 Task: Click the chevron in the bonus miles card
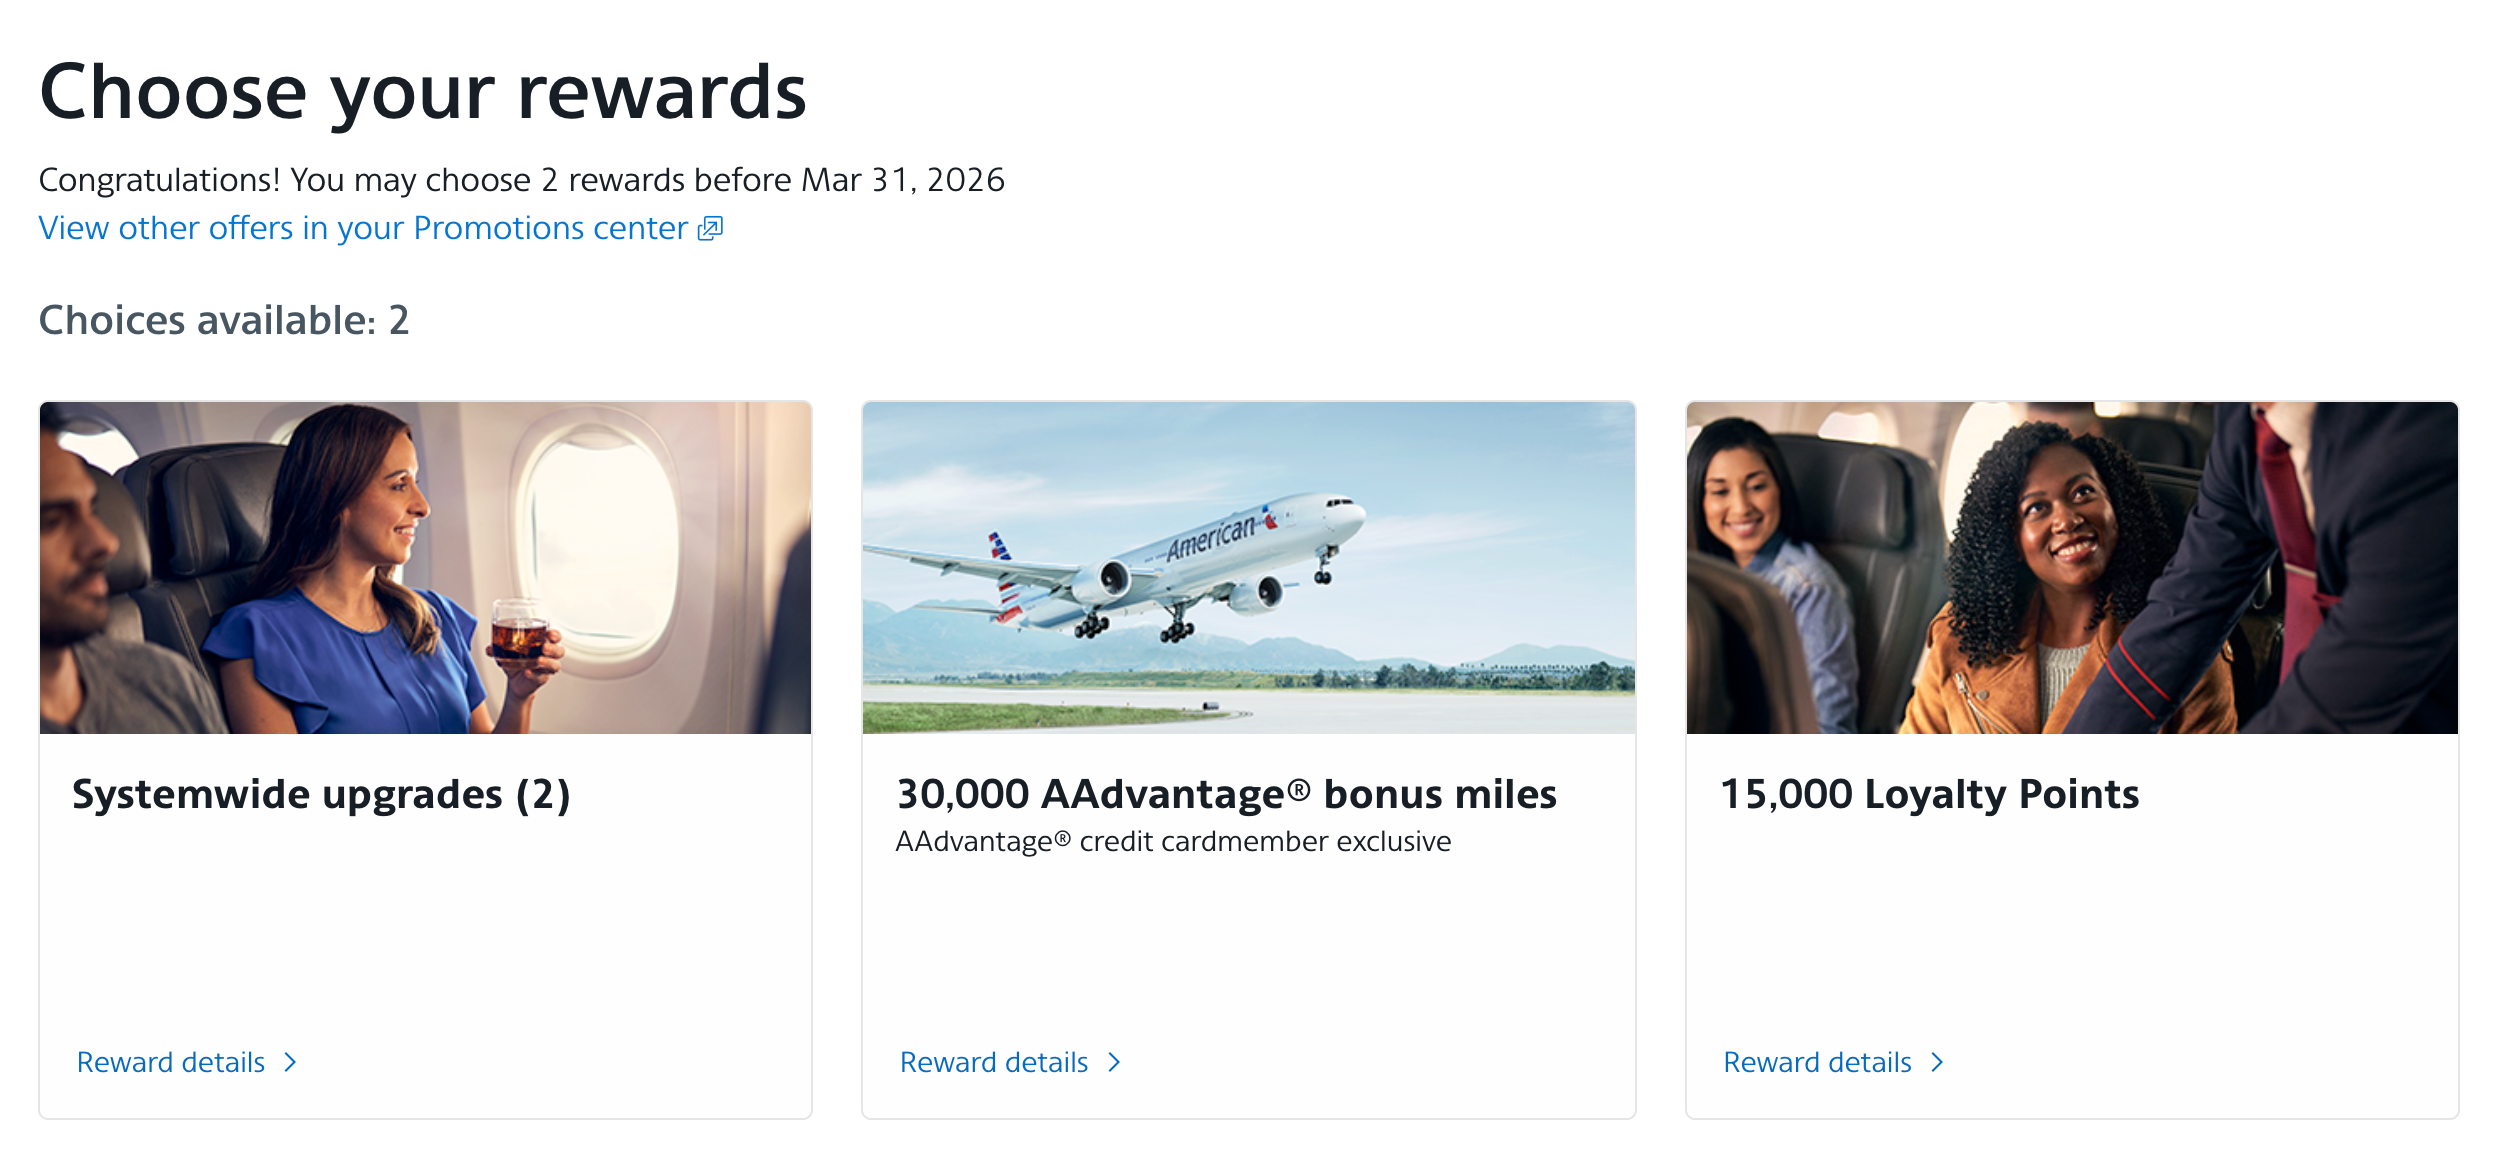(x=1114, y=1062)
